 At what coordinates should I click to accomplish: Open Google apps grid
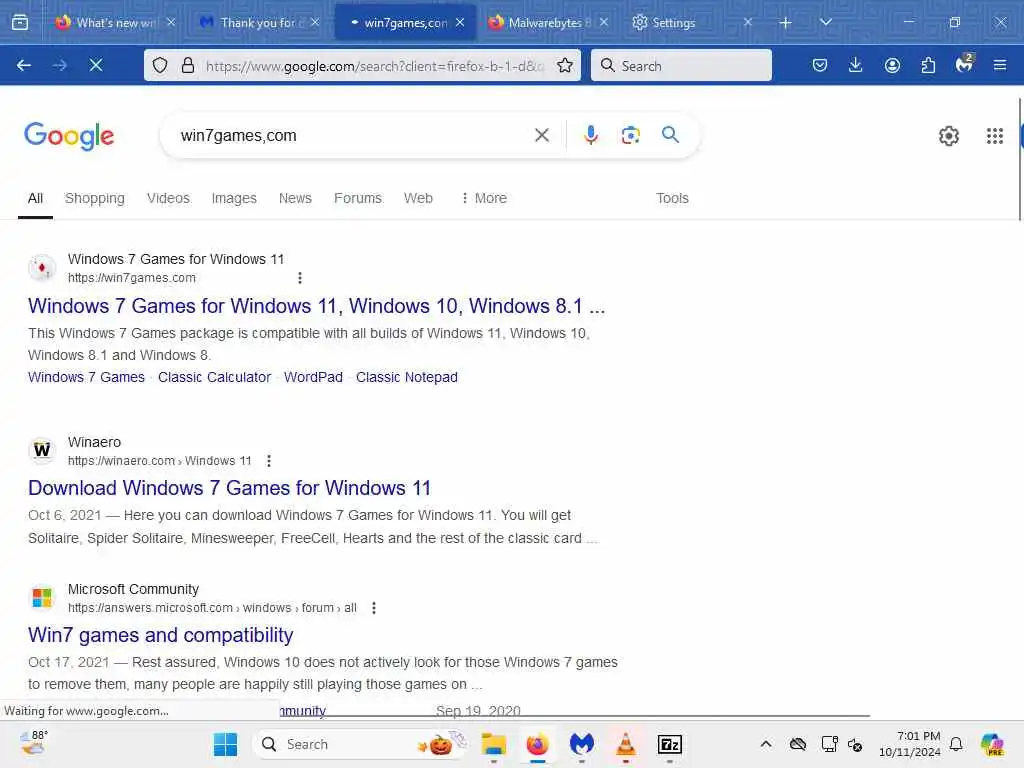[995, 136]
